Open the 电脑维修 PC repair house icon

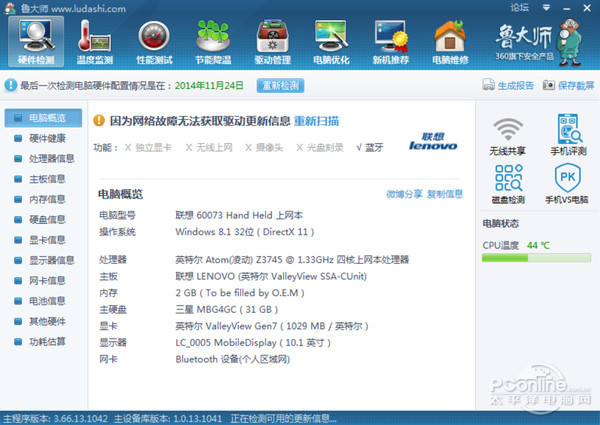(x=450, y=41)
